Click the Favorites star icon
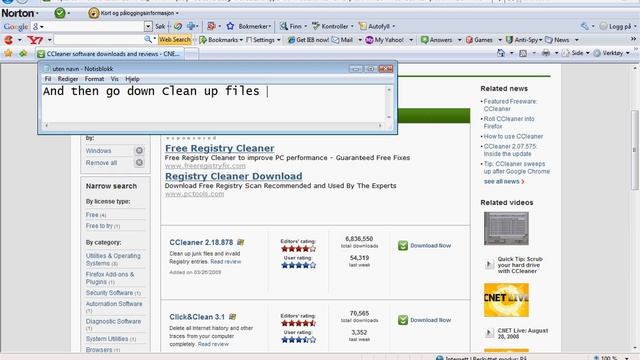The width and height of the screenshot is (640, 360). pyautogui.click(x=8, y=53)
